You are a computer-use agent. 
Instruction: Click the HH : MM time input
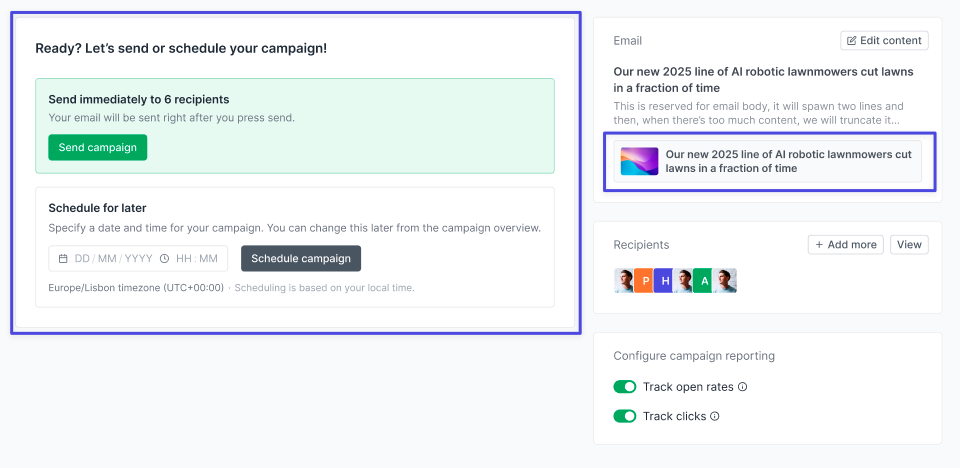[x=197, y=259]
